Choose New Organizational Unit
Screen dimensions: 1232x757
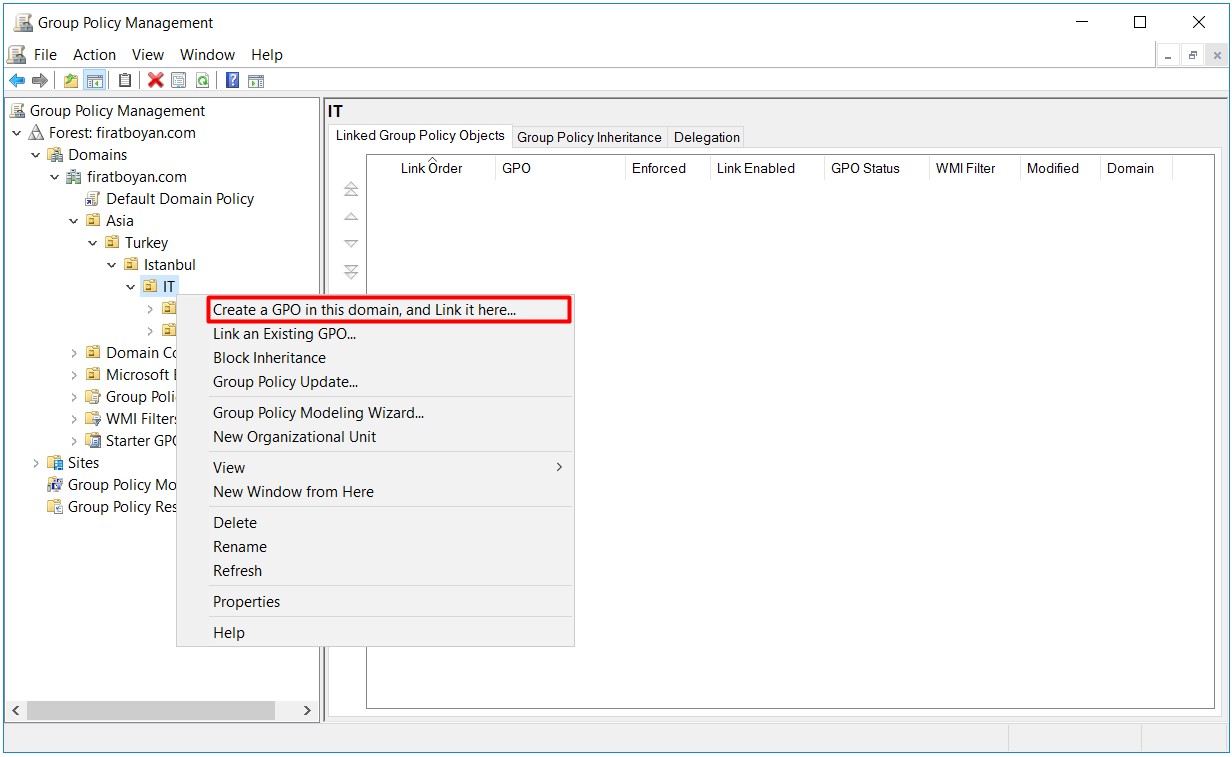375,437
